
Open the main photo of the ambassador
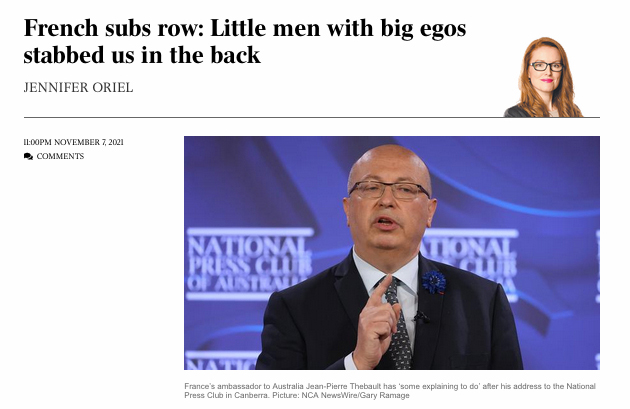click(392, 253)
